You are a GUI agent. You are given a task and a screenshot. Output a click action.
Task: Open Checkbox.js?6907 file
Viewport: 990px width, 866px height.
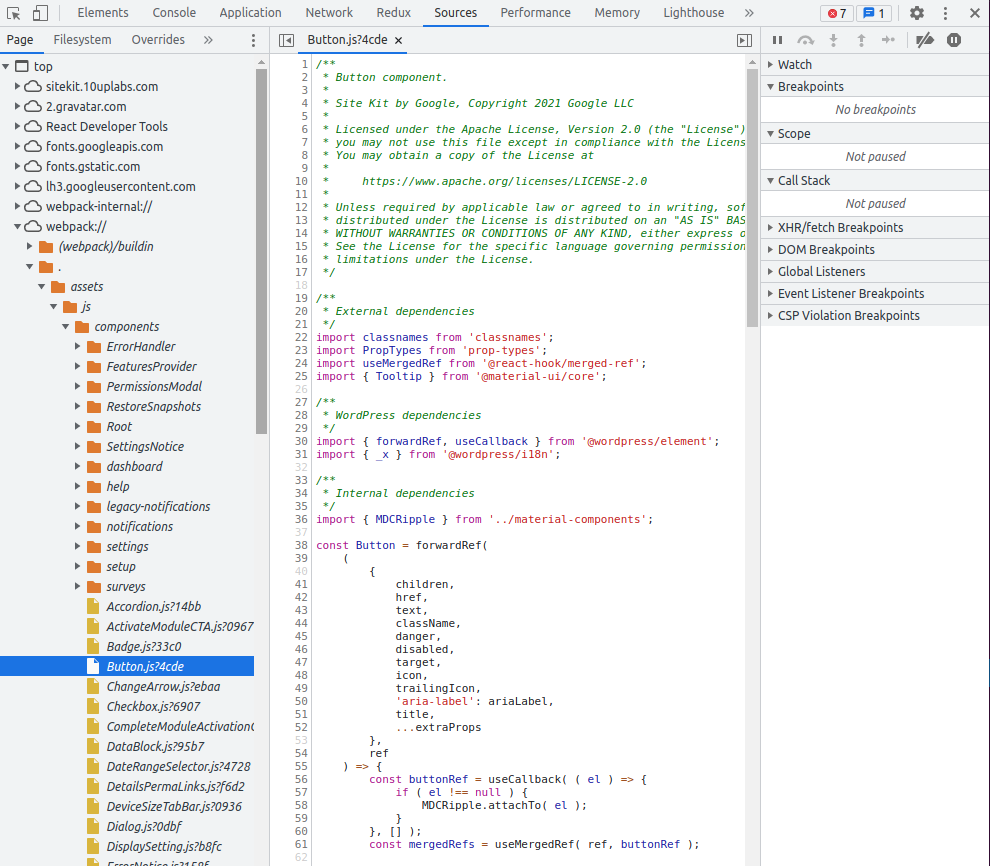click(x=153, y=706)
